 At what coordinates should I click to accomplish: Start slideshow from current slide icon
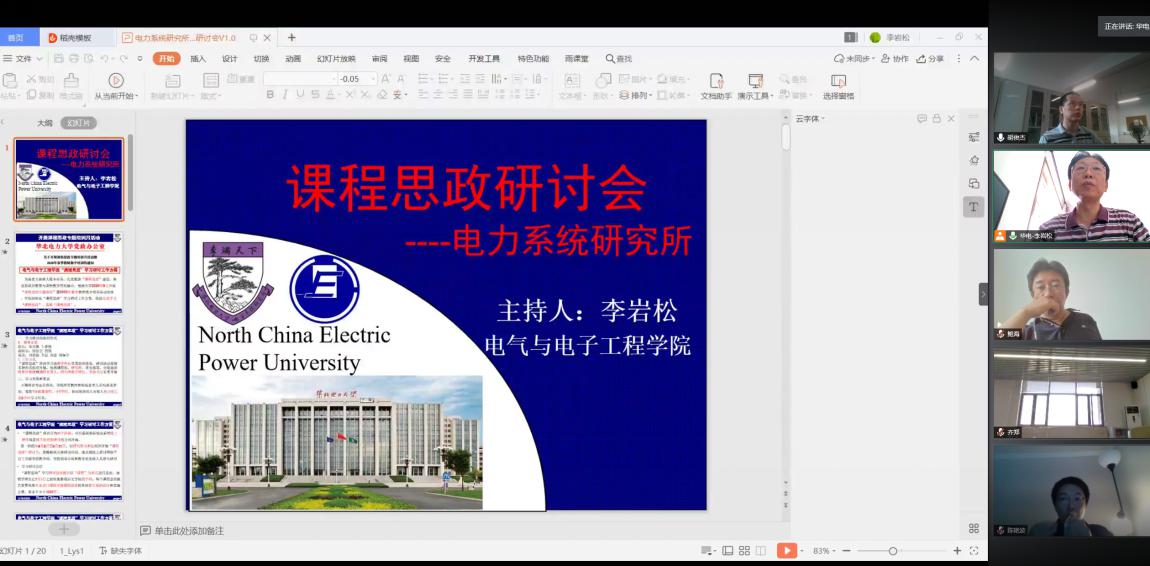click(x=116, y=81)
